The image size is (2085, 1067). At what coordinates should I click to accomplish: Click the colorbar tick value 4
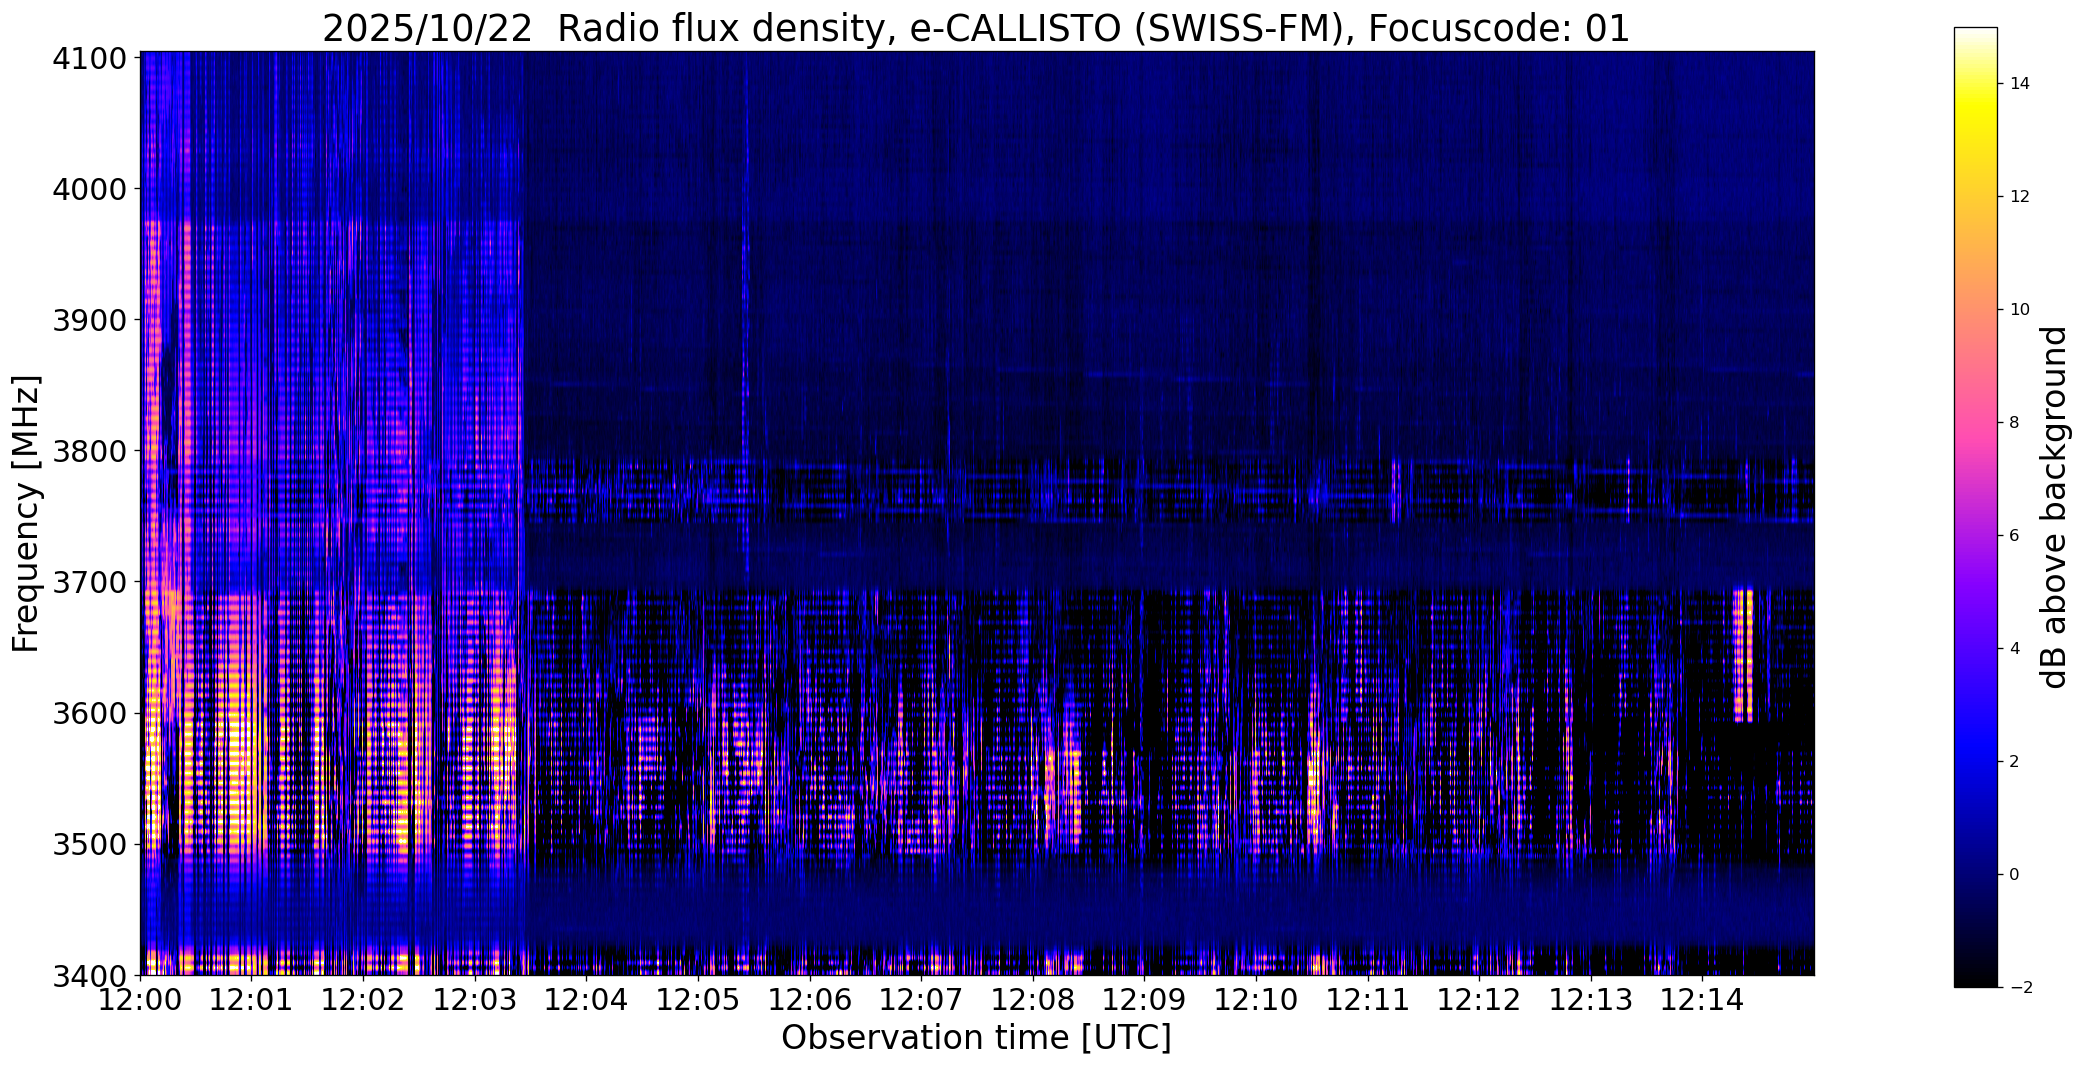tap(2014, 649)
